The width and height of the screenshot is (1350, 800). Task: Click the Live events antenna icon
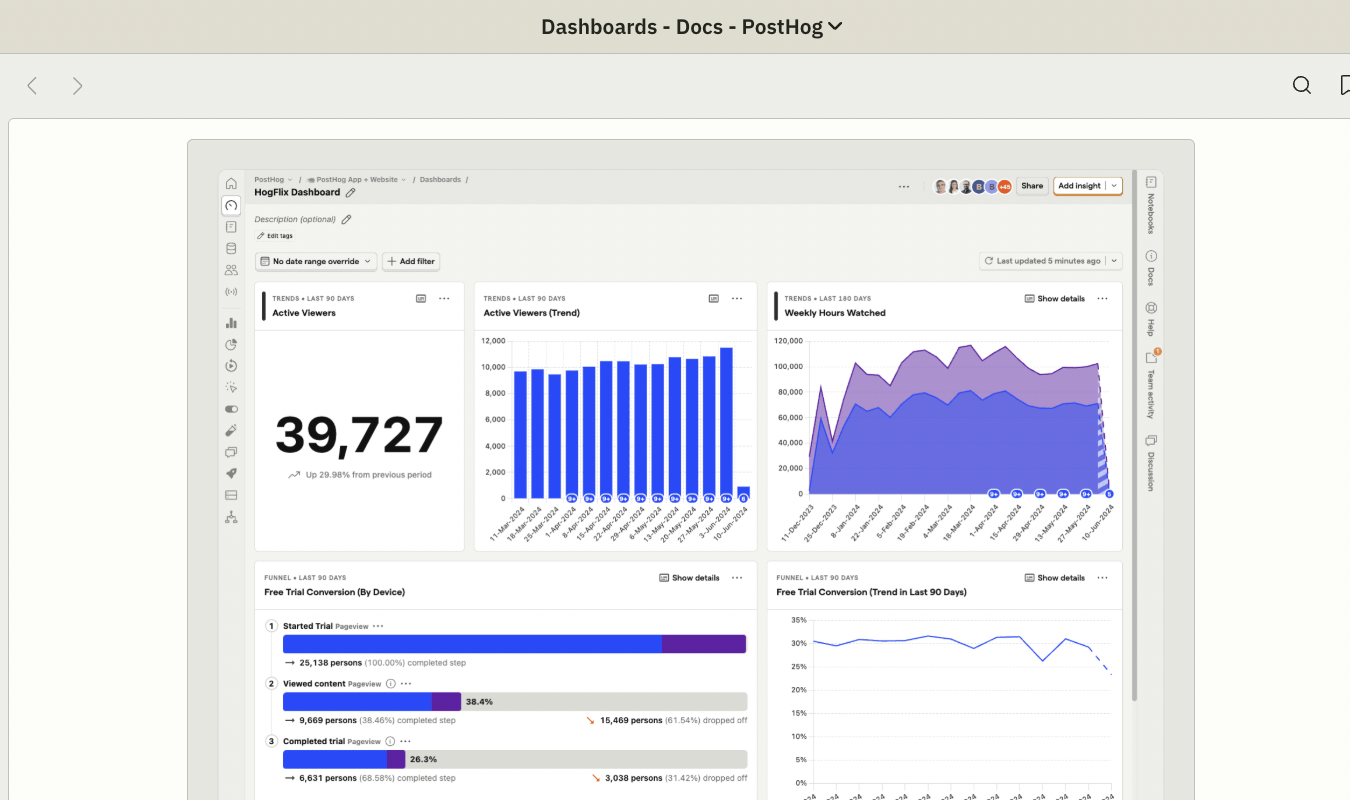point(231,291)
